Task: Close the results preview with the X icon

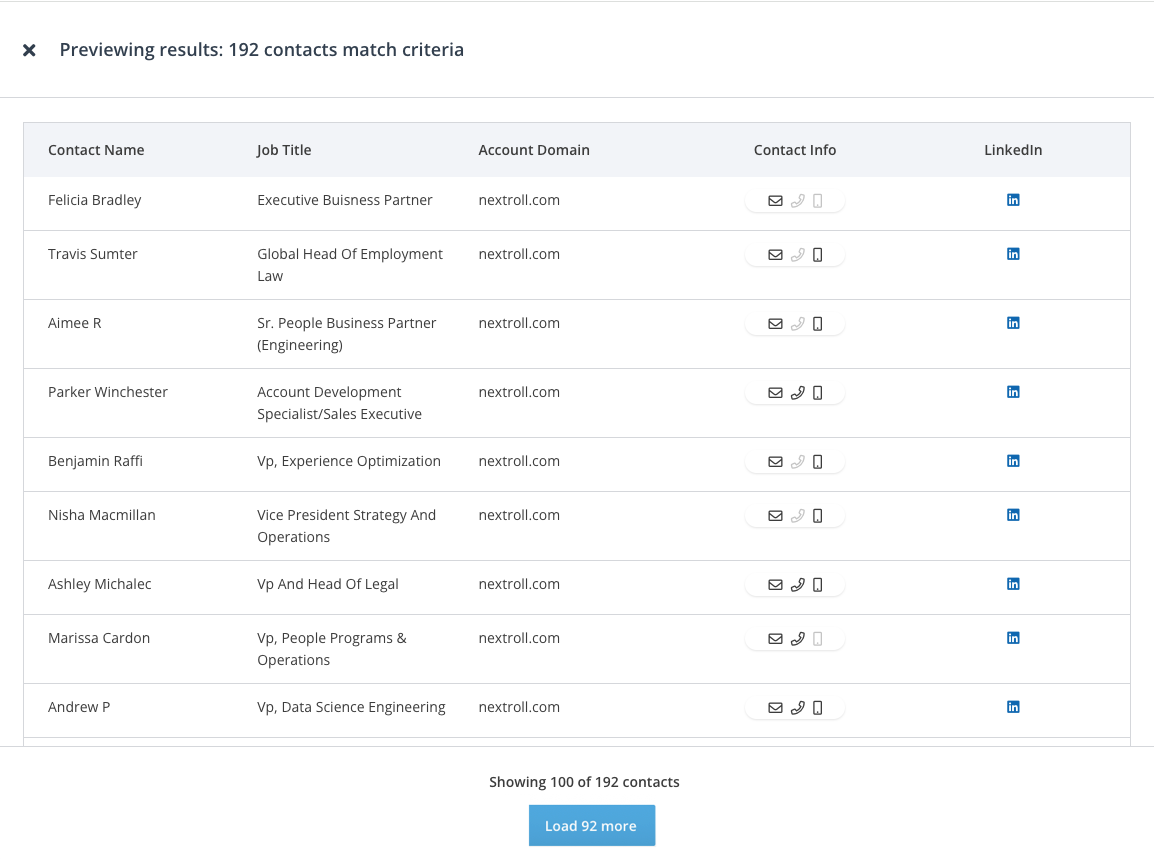Action: click(x=29, y=50)
